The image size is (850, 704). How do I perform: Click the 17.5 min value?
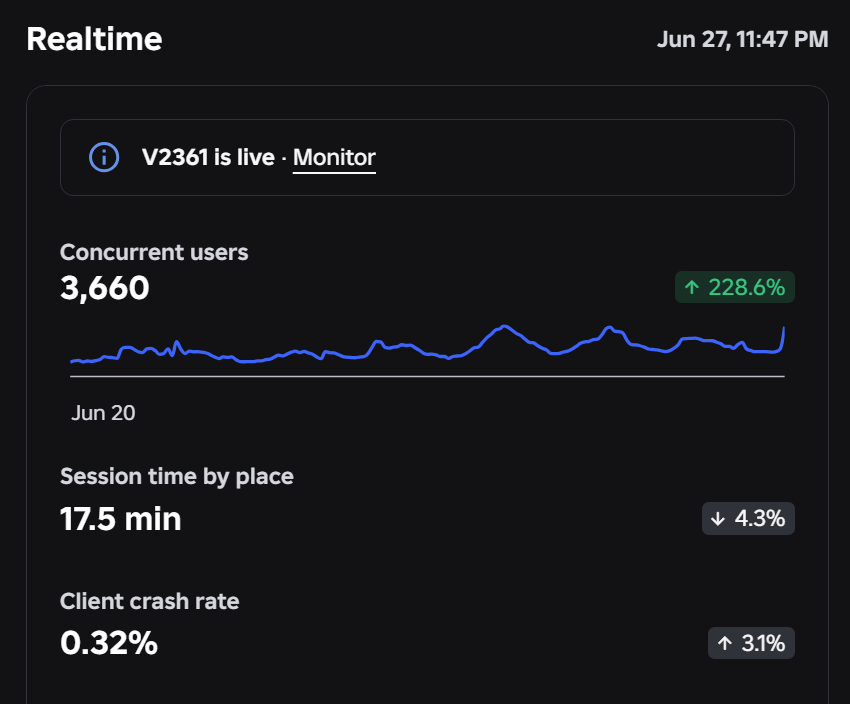120,519
